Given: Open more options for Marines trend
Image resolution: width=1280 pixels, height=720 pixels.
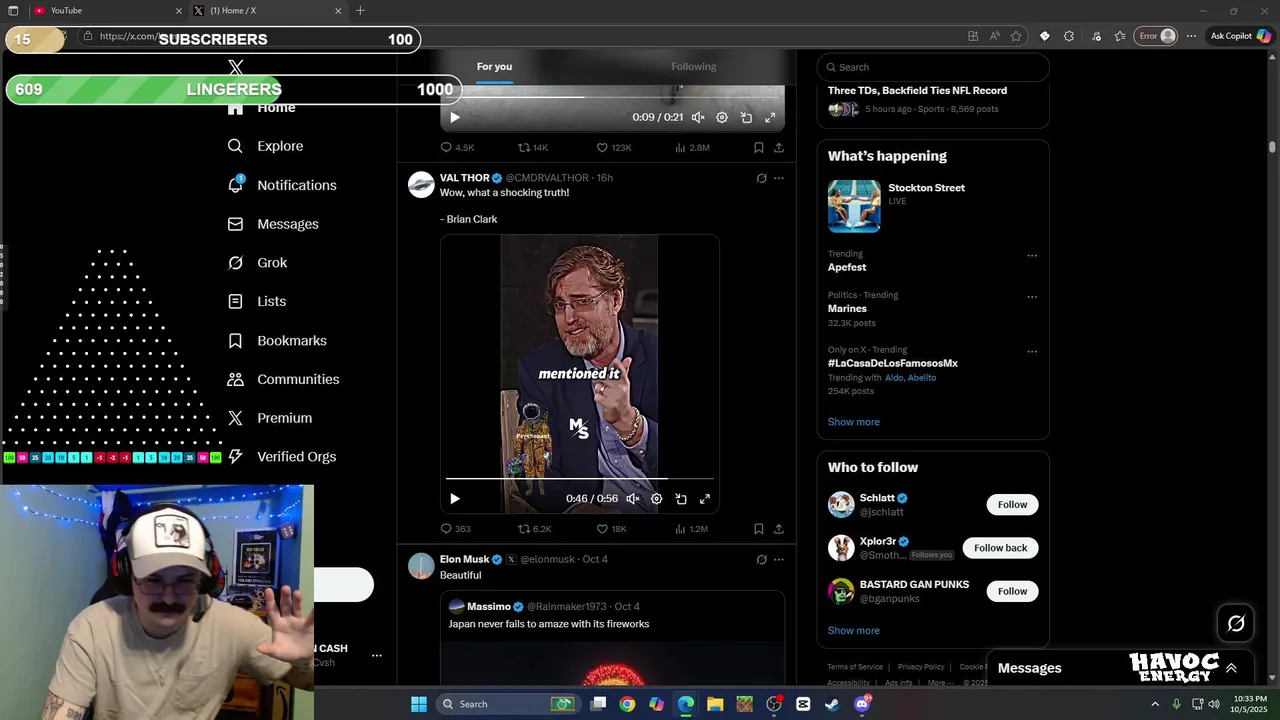Looking at the screenshot, I should (x=1032, y=297).
